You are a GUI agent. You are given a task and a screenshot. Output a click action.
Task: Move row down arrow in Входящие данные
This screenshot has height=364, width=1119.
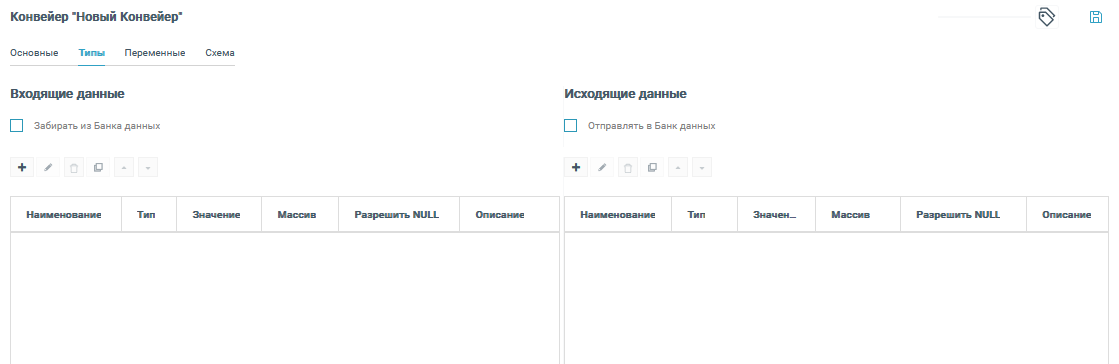(148, 168)
